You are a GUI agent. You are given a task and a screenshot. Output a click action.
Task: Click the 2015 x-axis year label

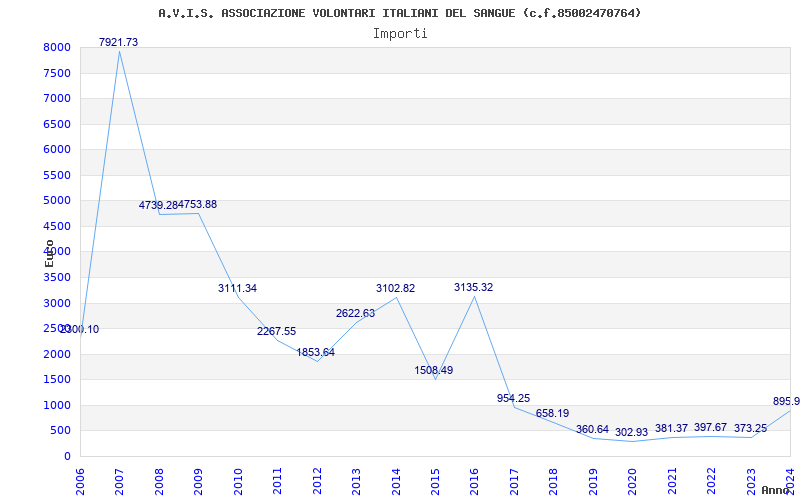(x=435, y=482)
